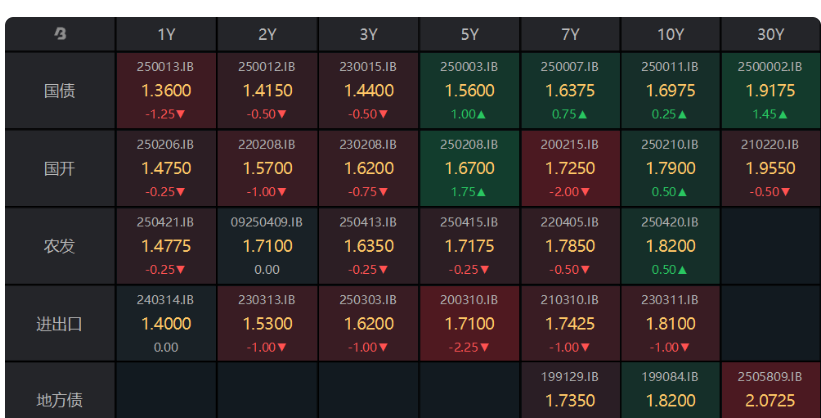Image resolution: width=821 pixels, height=418 pixels.
Task: Select the 1Y column header
Action: [166, 35]
